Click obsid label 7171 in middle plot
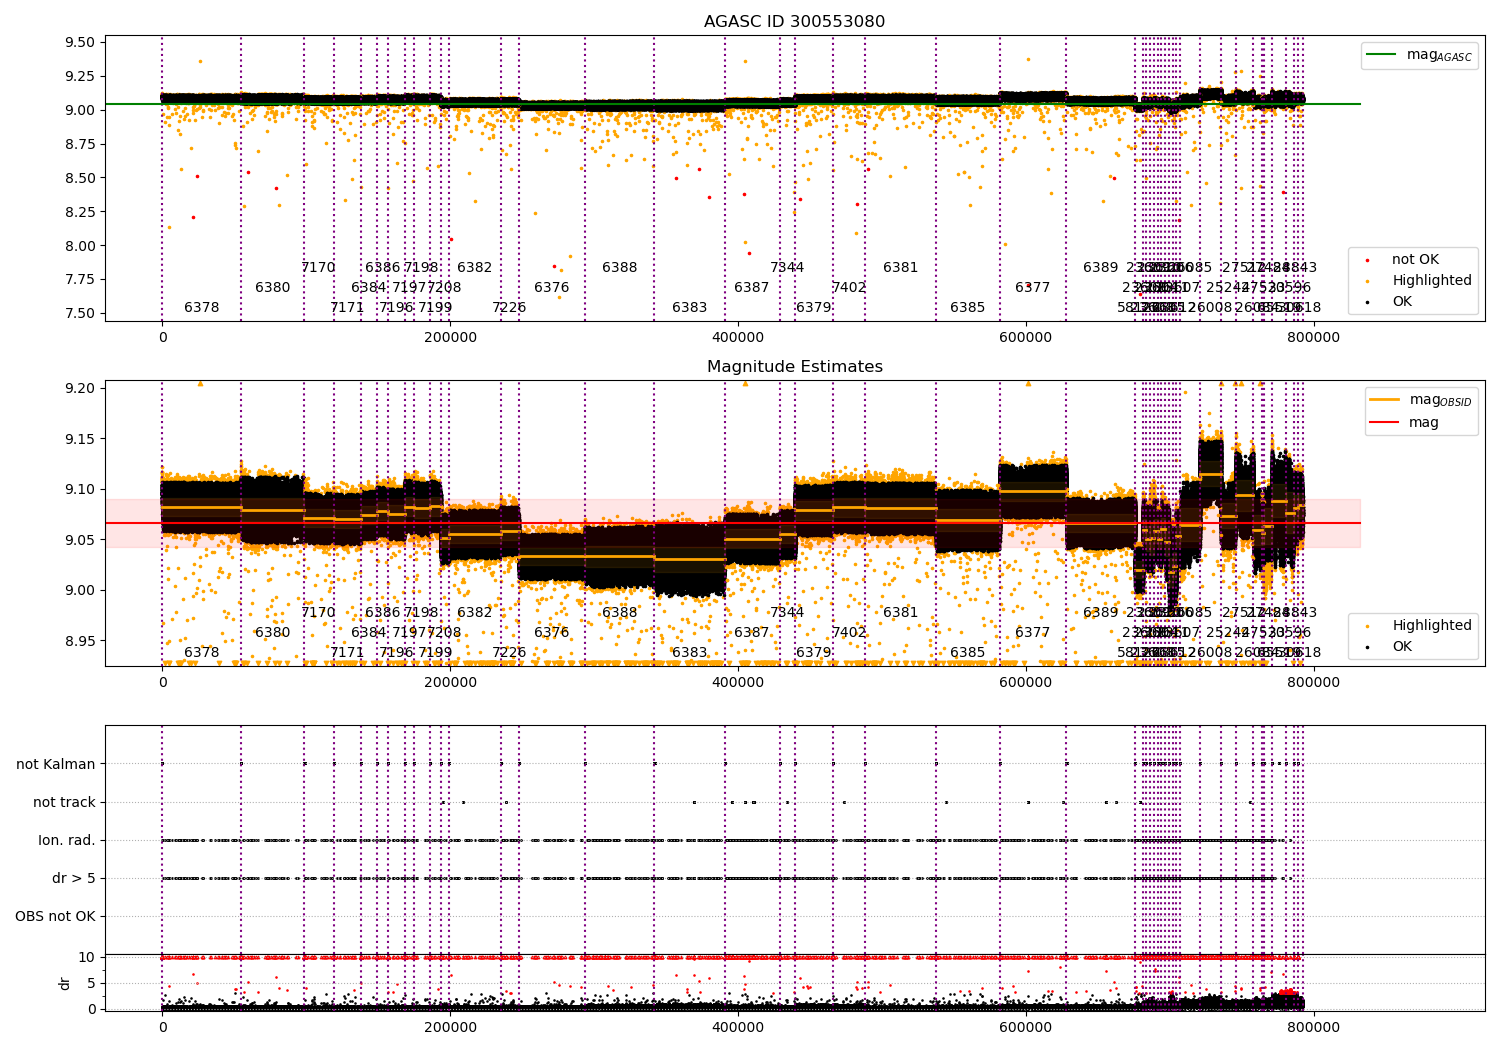Image resolution: width=1500 pixels, height=1050 pixels. point(347,653)
